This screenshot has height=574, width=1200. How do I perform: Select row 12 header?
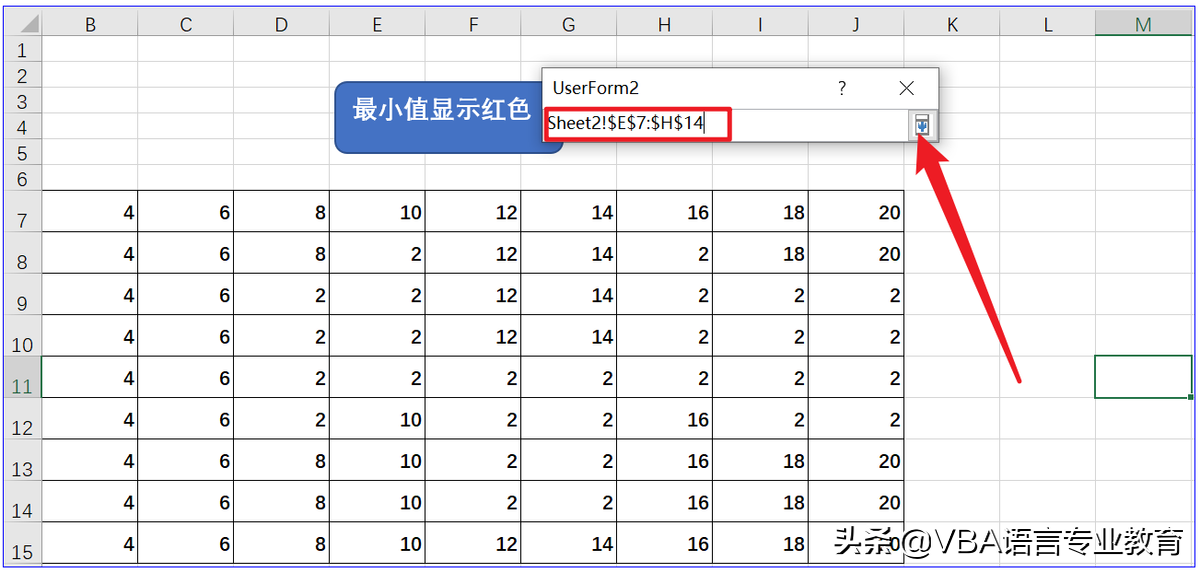point(22,419)
